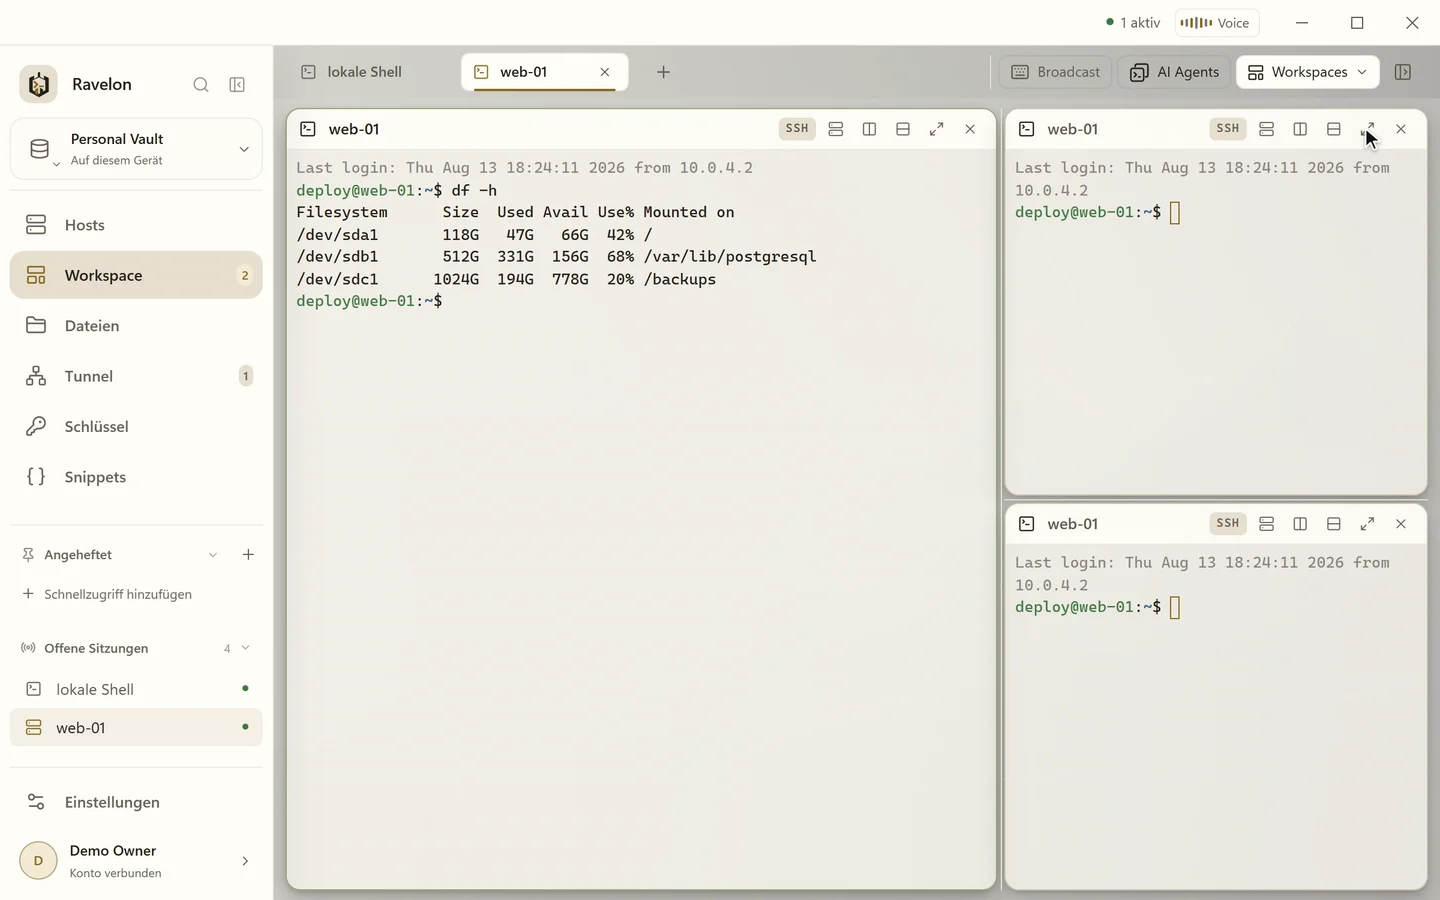The height and width of the screenshot is (900, 1440).
Task: Click the SSH badge in the df -h pane
Action: pos(797,129)
